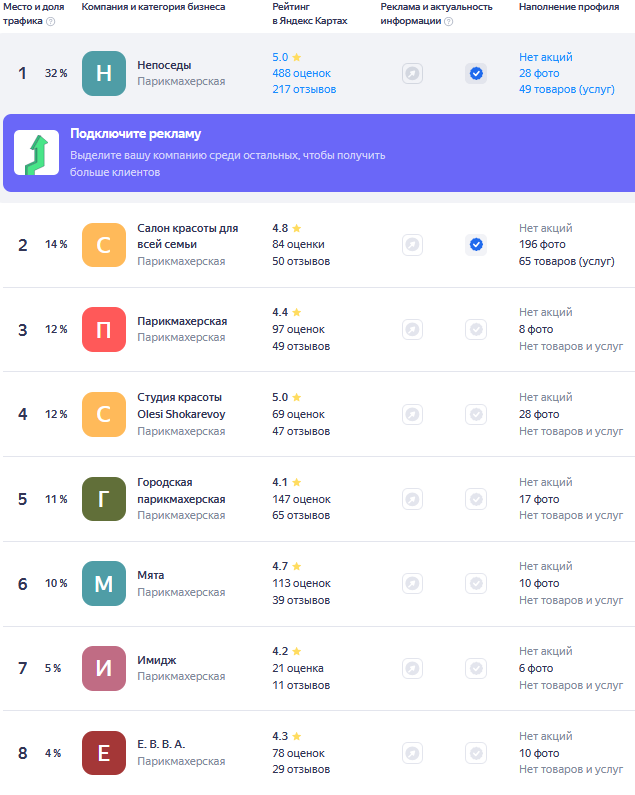Open the 217 отзывов link
635x795 pixels.
click(x=304, y=89)
